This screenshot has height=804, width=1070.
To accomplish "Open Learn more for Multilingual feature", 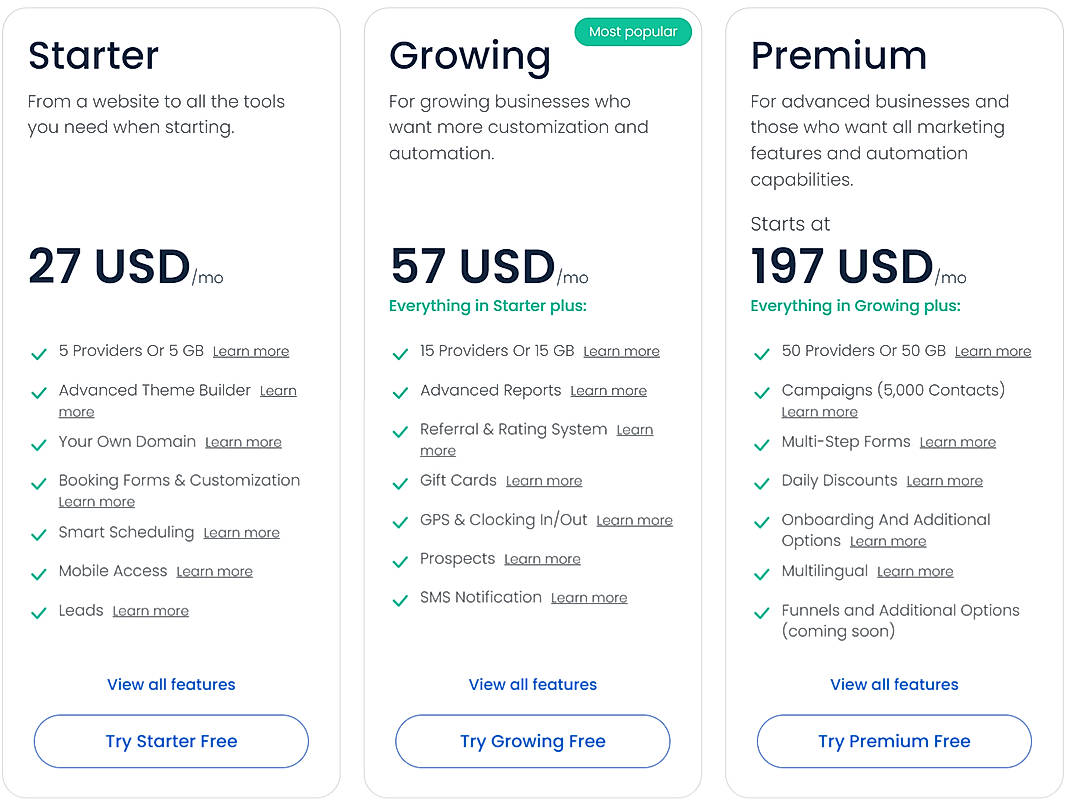I will point(915,571).
